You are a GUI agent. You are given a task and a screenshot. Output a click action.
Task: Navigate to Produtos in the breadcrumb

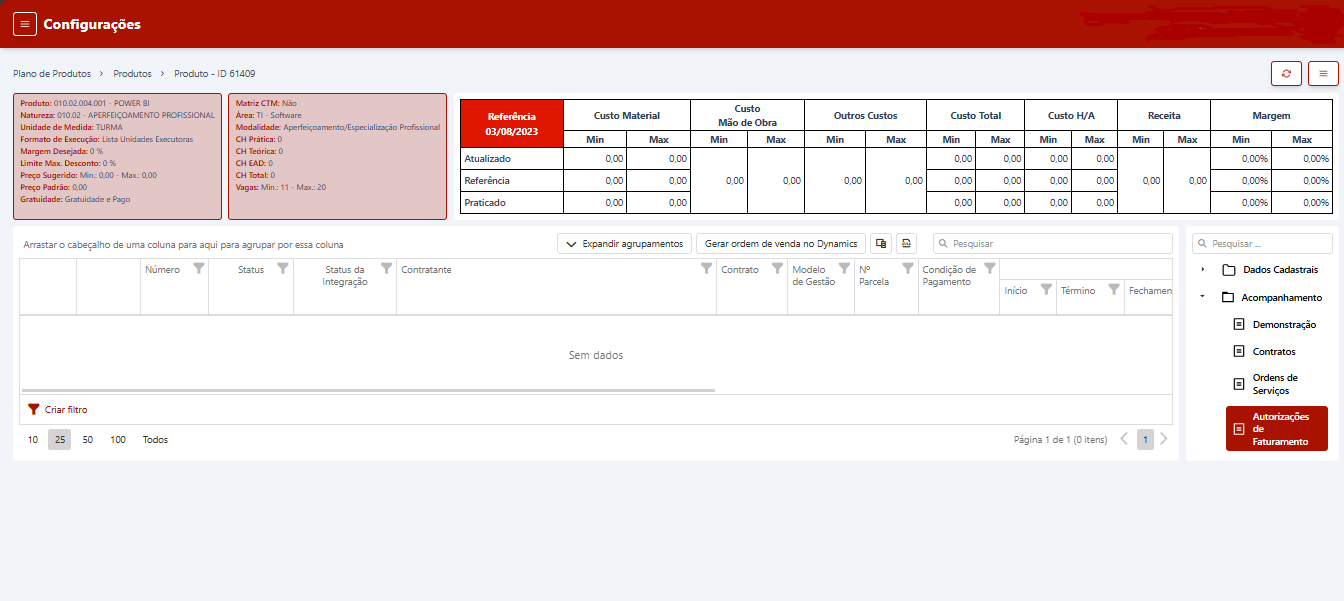tap(132, 74)
